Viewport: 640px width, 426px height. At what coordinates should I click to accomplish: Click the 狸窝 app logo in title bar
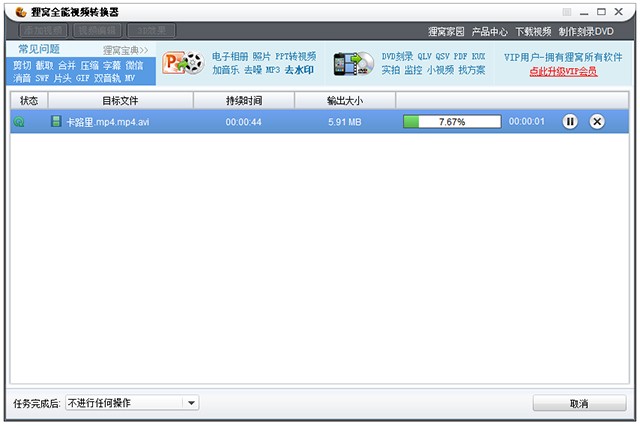(x=21, y=12)
